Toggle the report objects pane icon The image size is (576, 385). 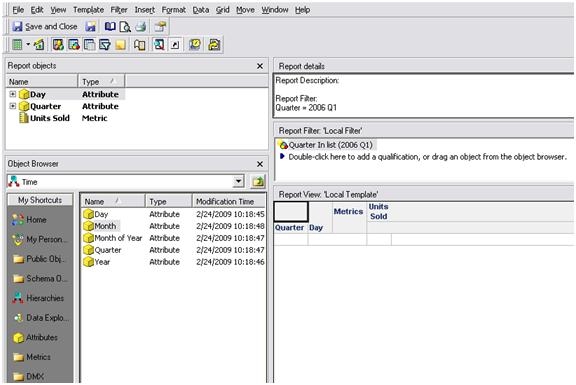[x=58, y=44]
